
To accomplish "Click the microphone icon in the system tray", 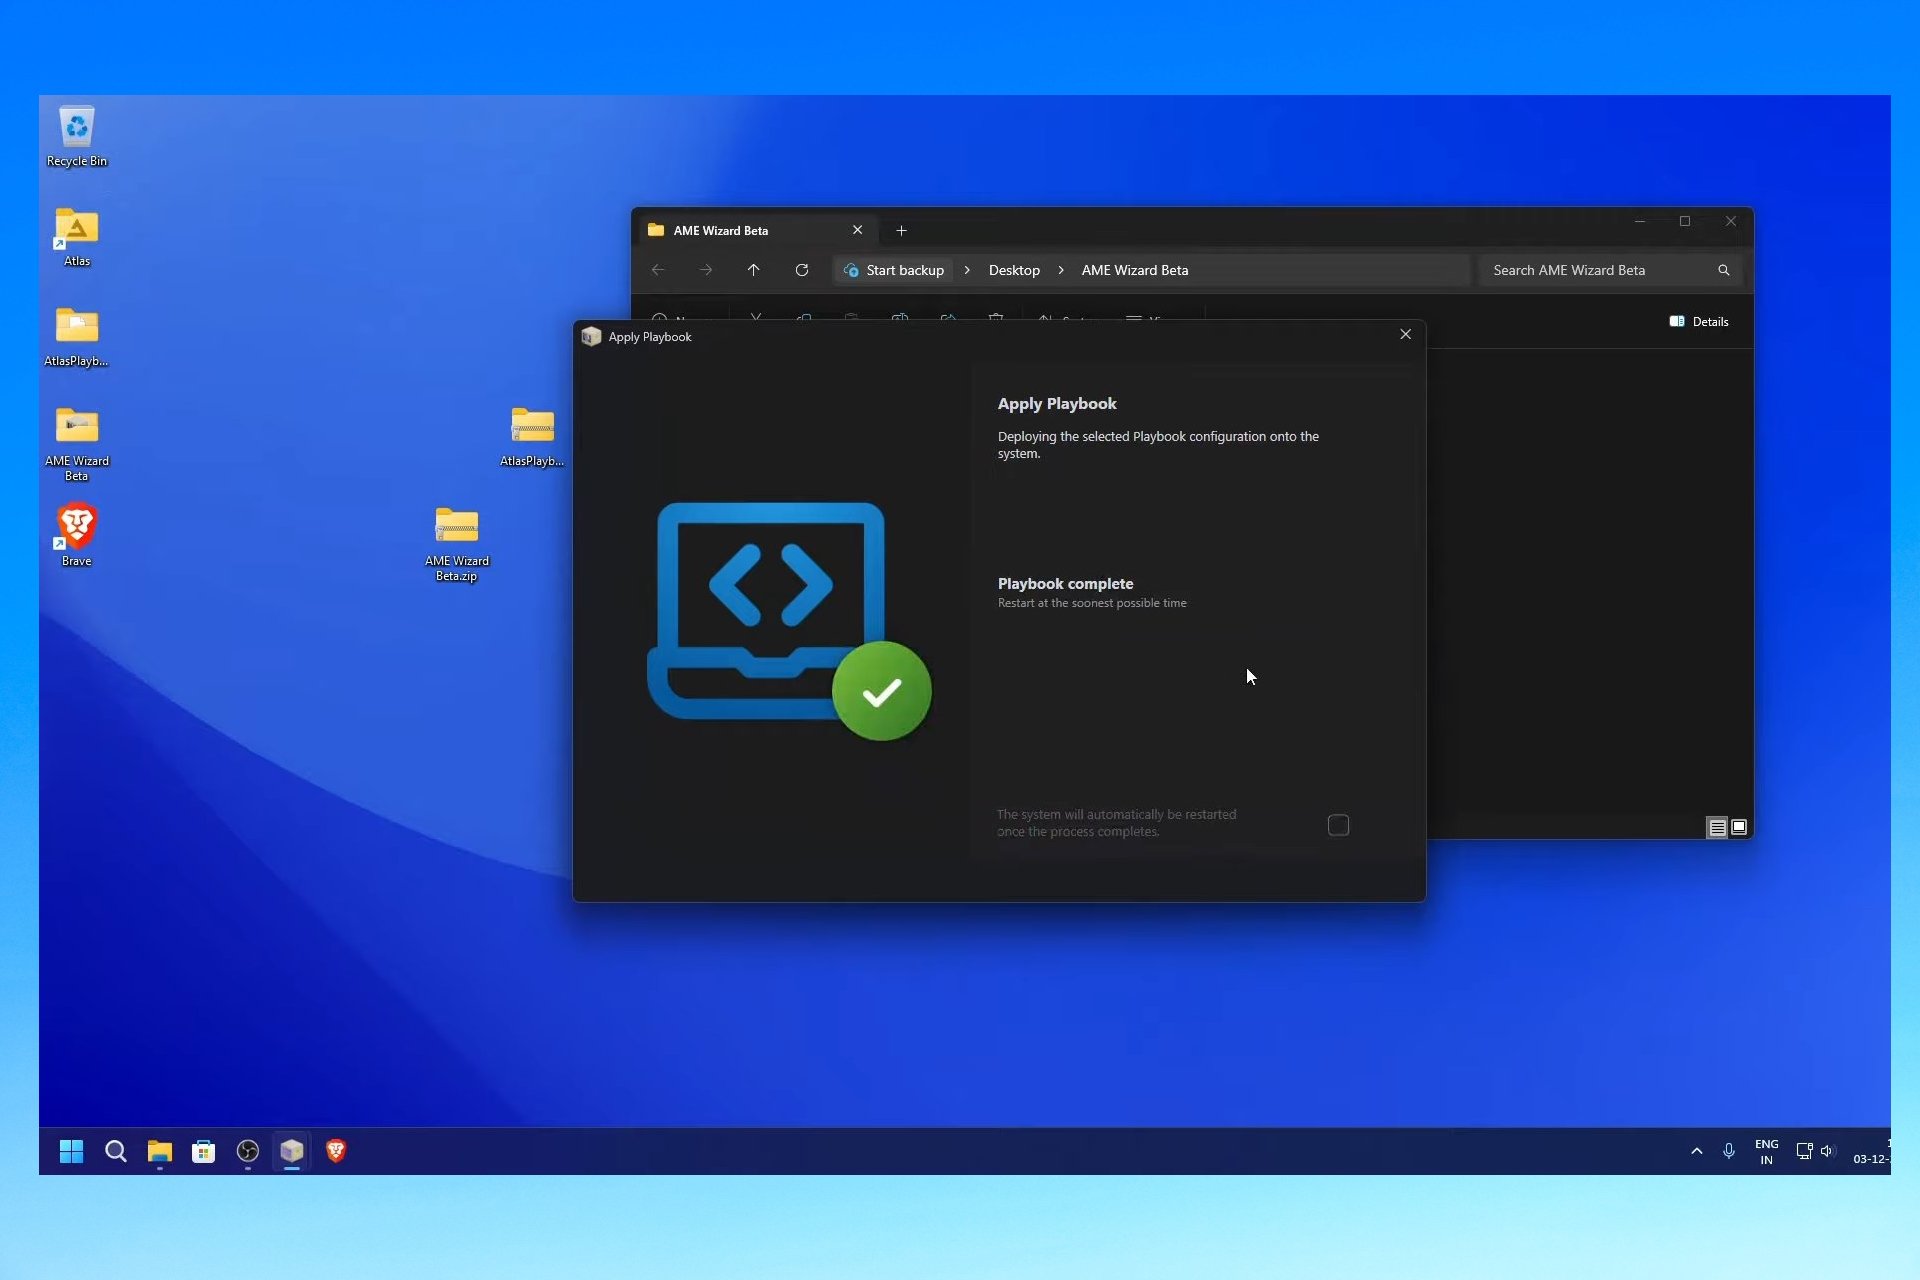I will point(1729,1151).
